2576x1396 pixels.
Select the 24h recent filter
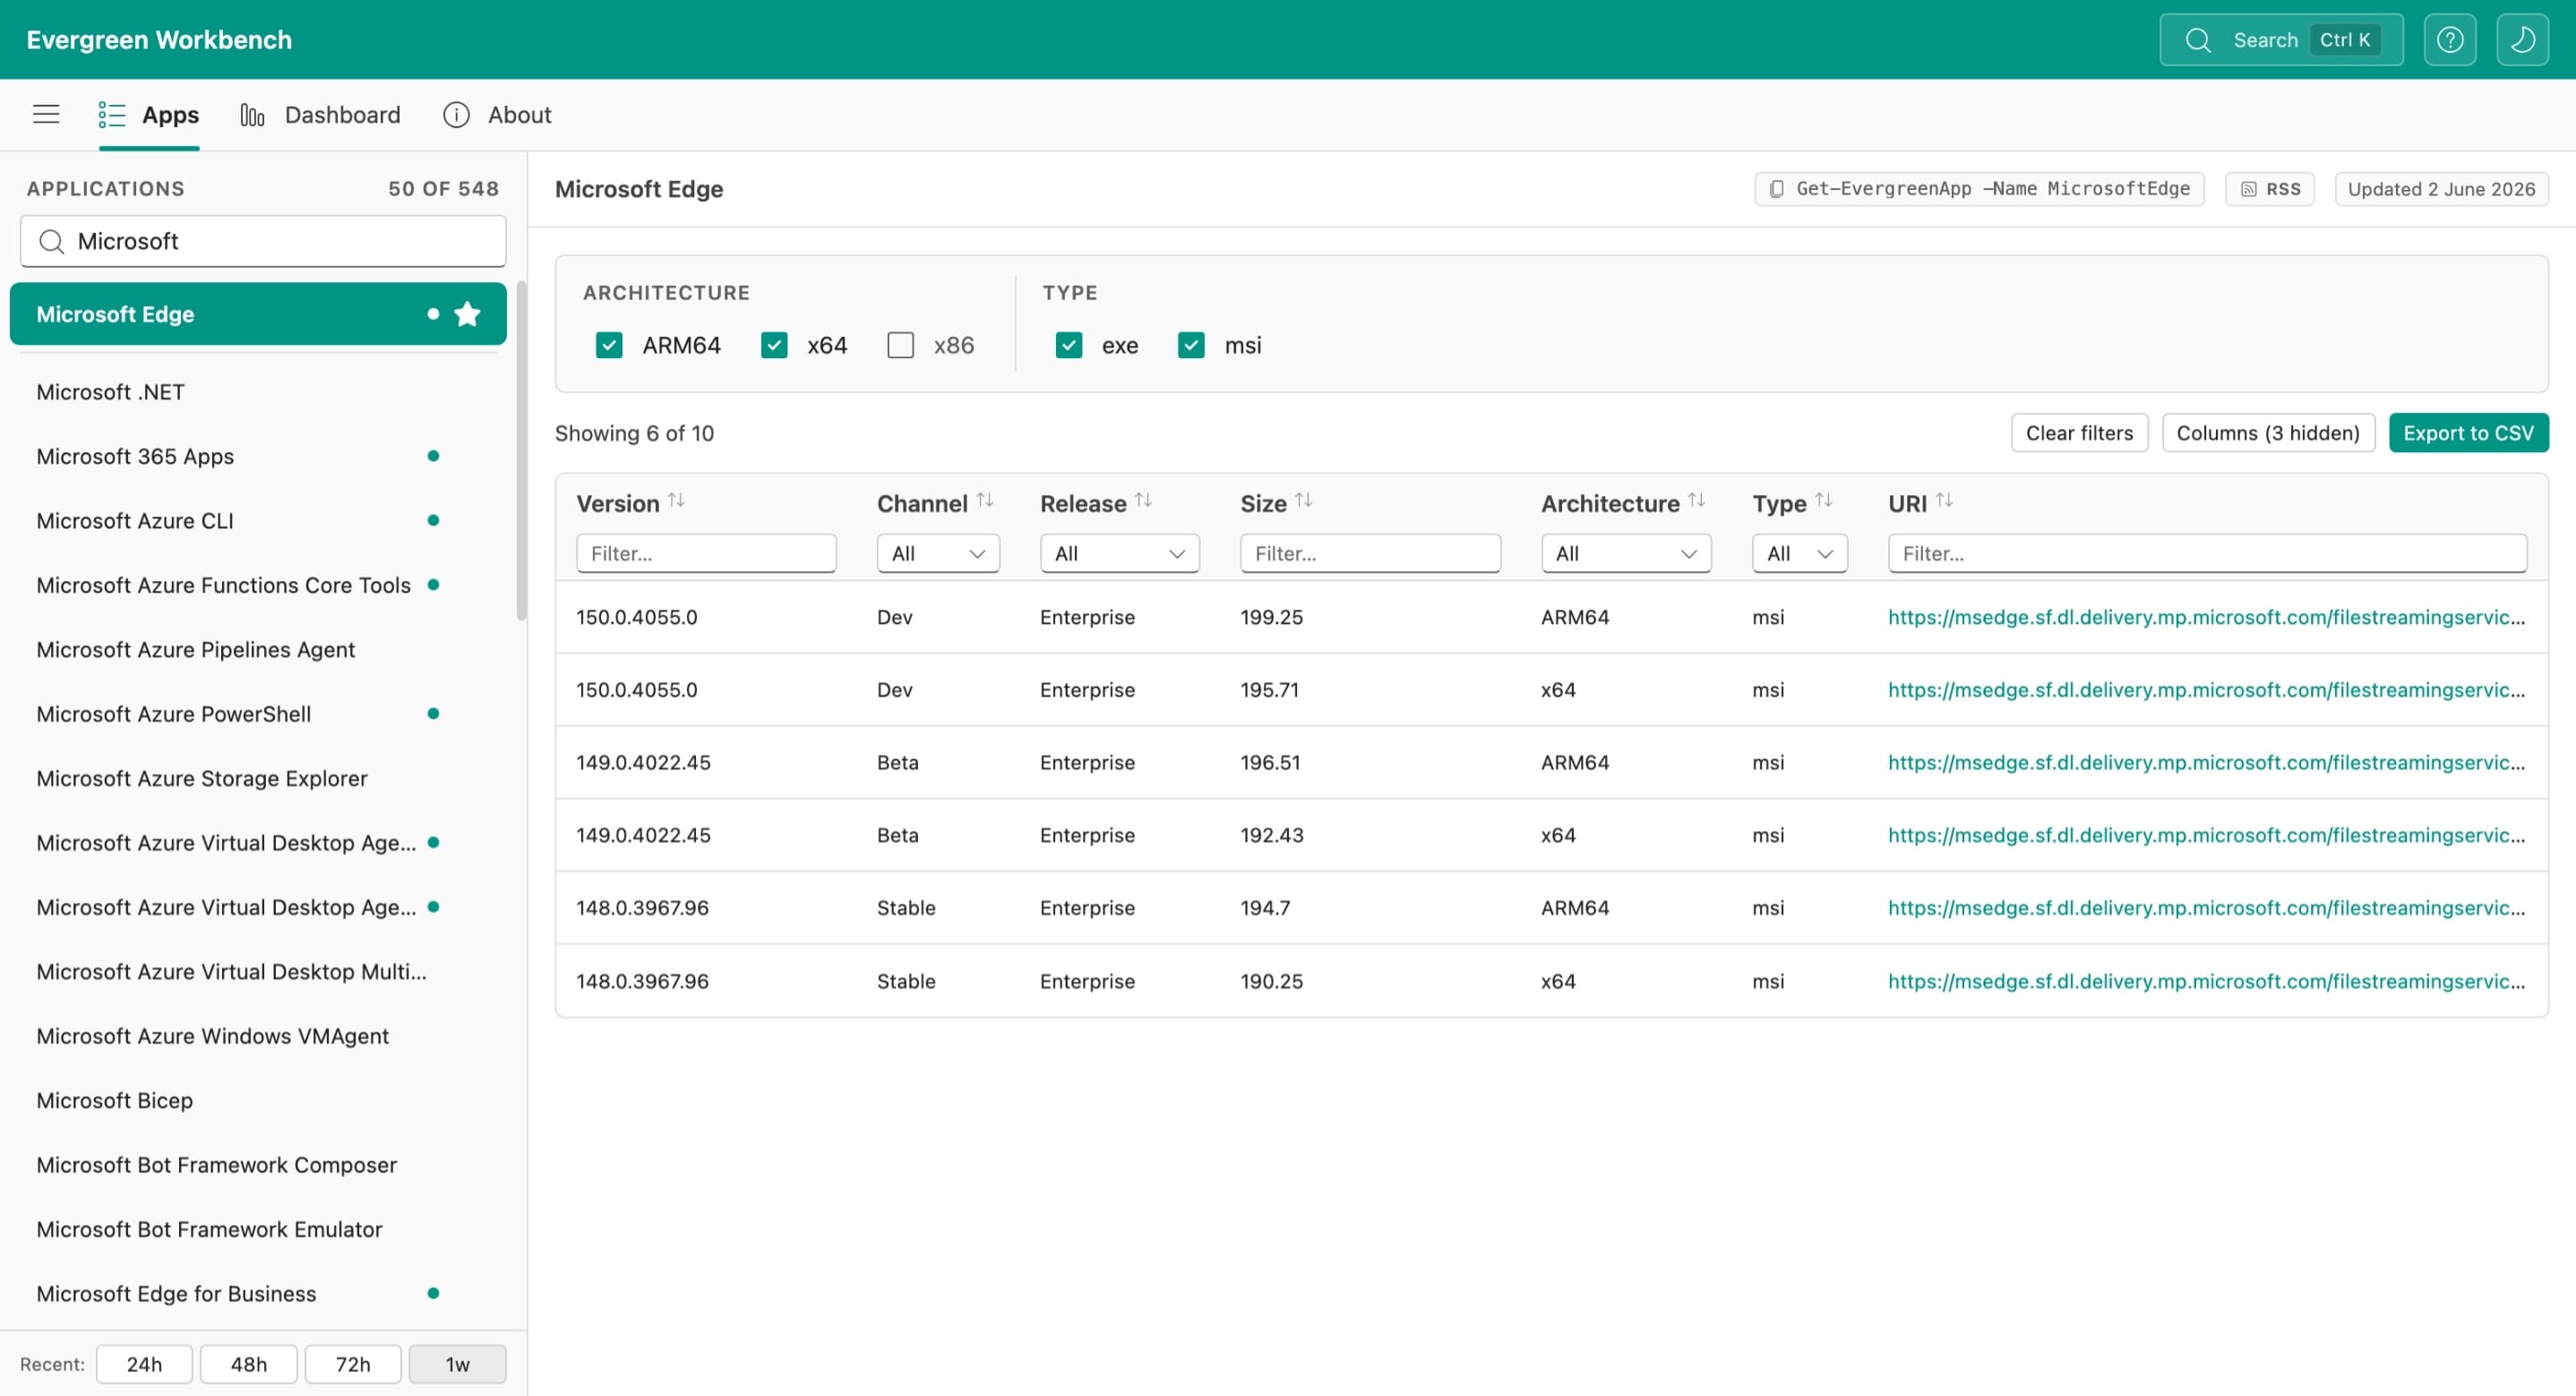(x=144, y=1364)
